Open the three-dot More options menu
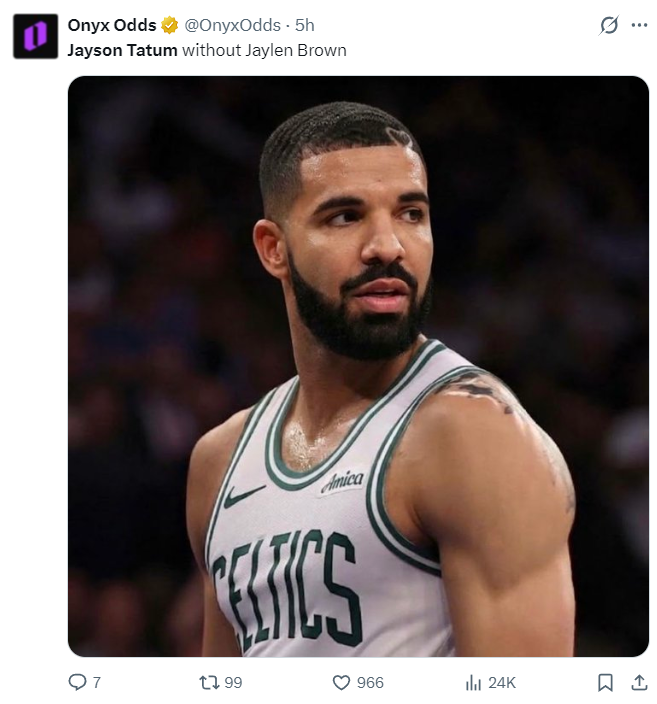 coord(639,25)
